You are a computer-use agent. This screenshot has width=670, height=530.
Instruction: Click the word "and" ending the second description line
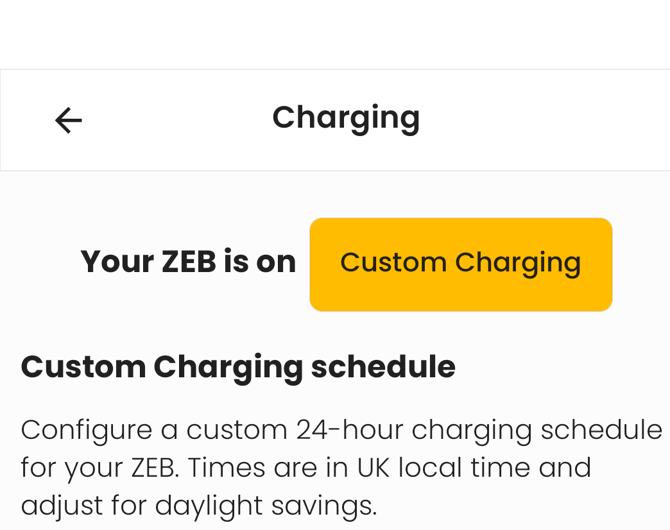[565, 467]
